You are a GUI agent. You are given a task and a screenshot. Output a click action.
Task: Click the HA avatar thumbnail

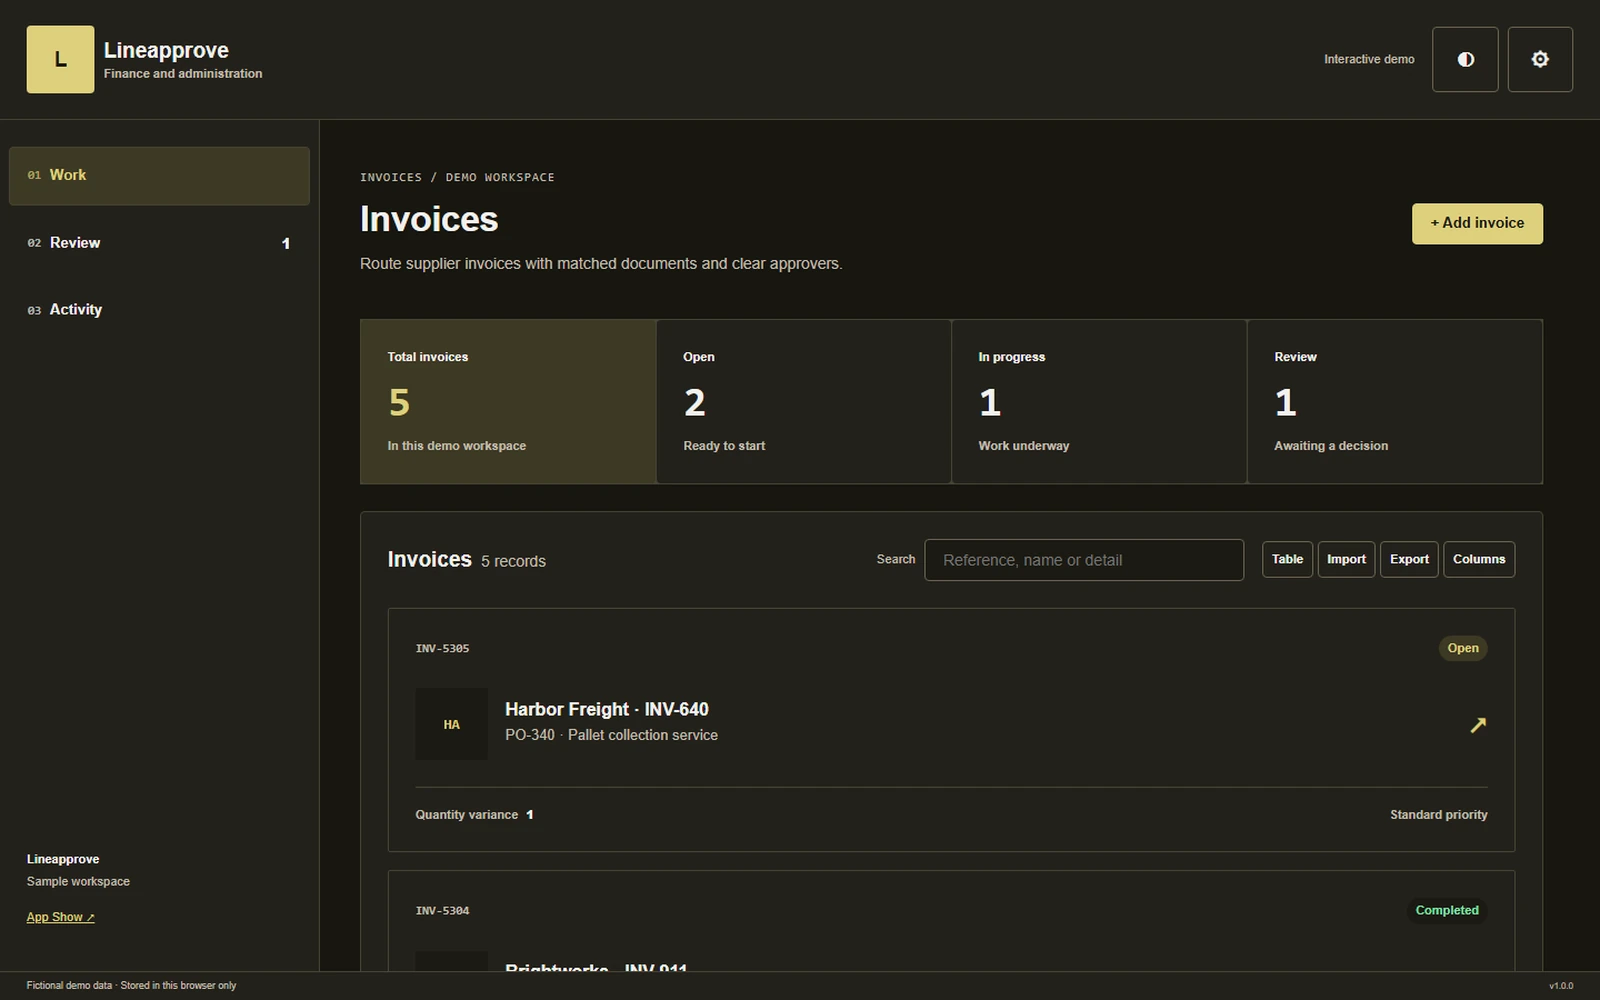point(451,724)
